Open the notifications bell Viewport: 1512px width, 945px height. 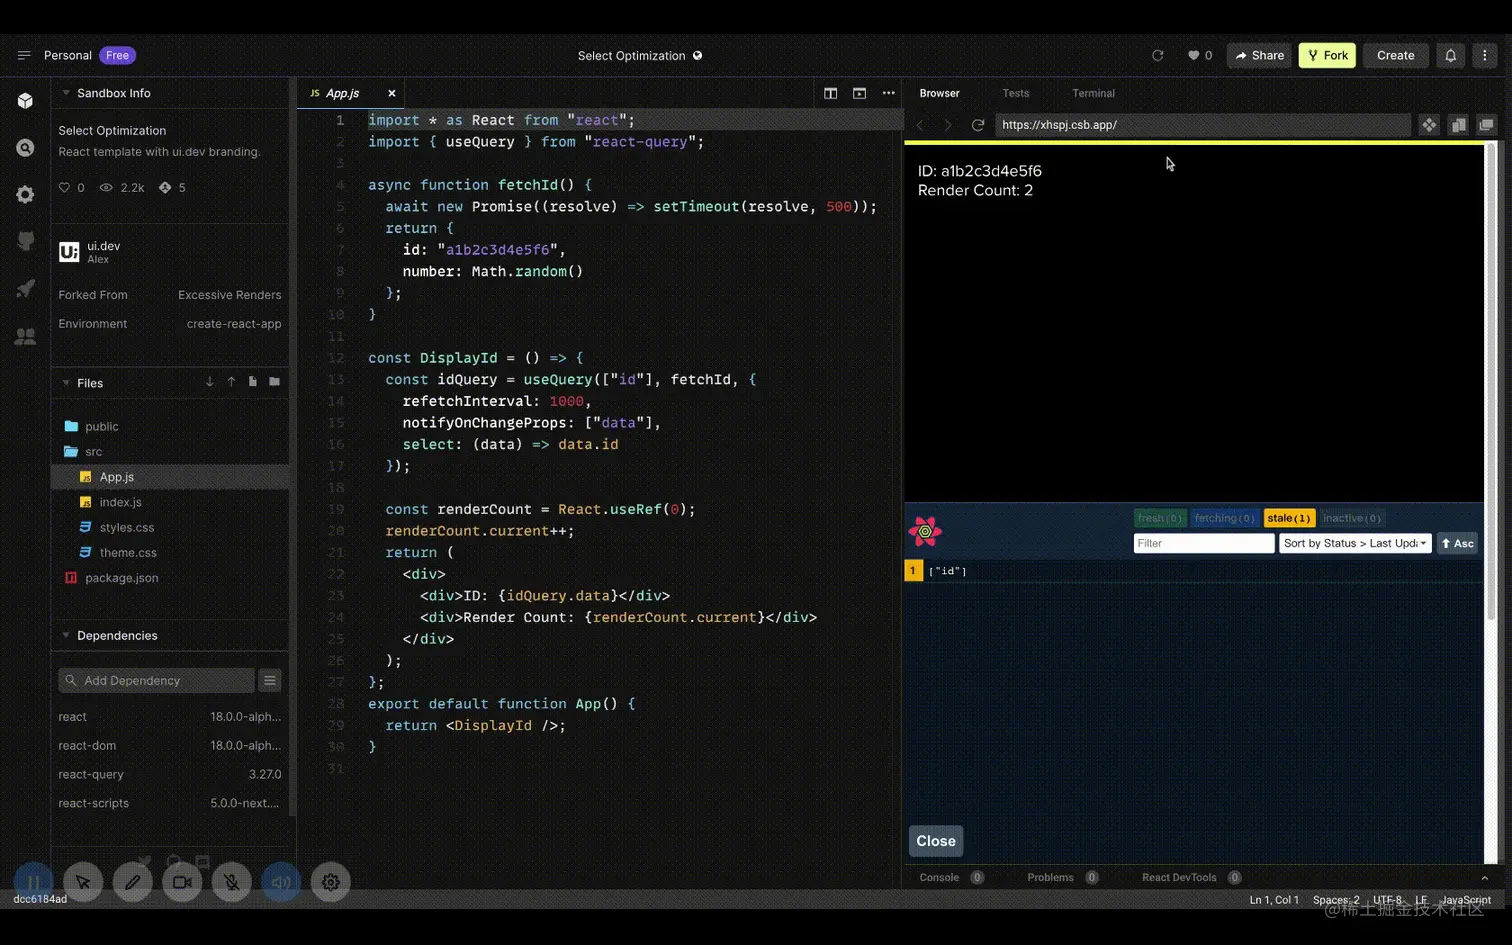[x=1451, y=55]
